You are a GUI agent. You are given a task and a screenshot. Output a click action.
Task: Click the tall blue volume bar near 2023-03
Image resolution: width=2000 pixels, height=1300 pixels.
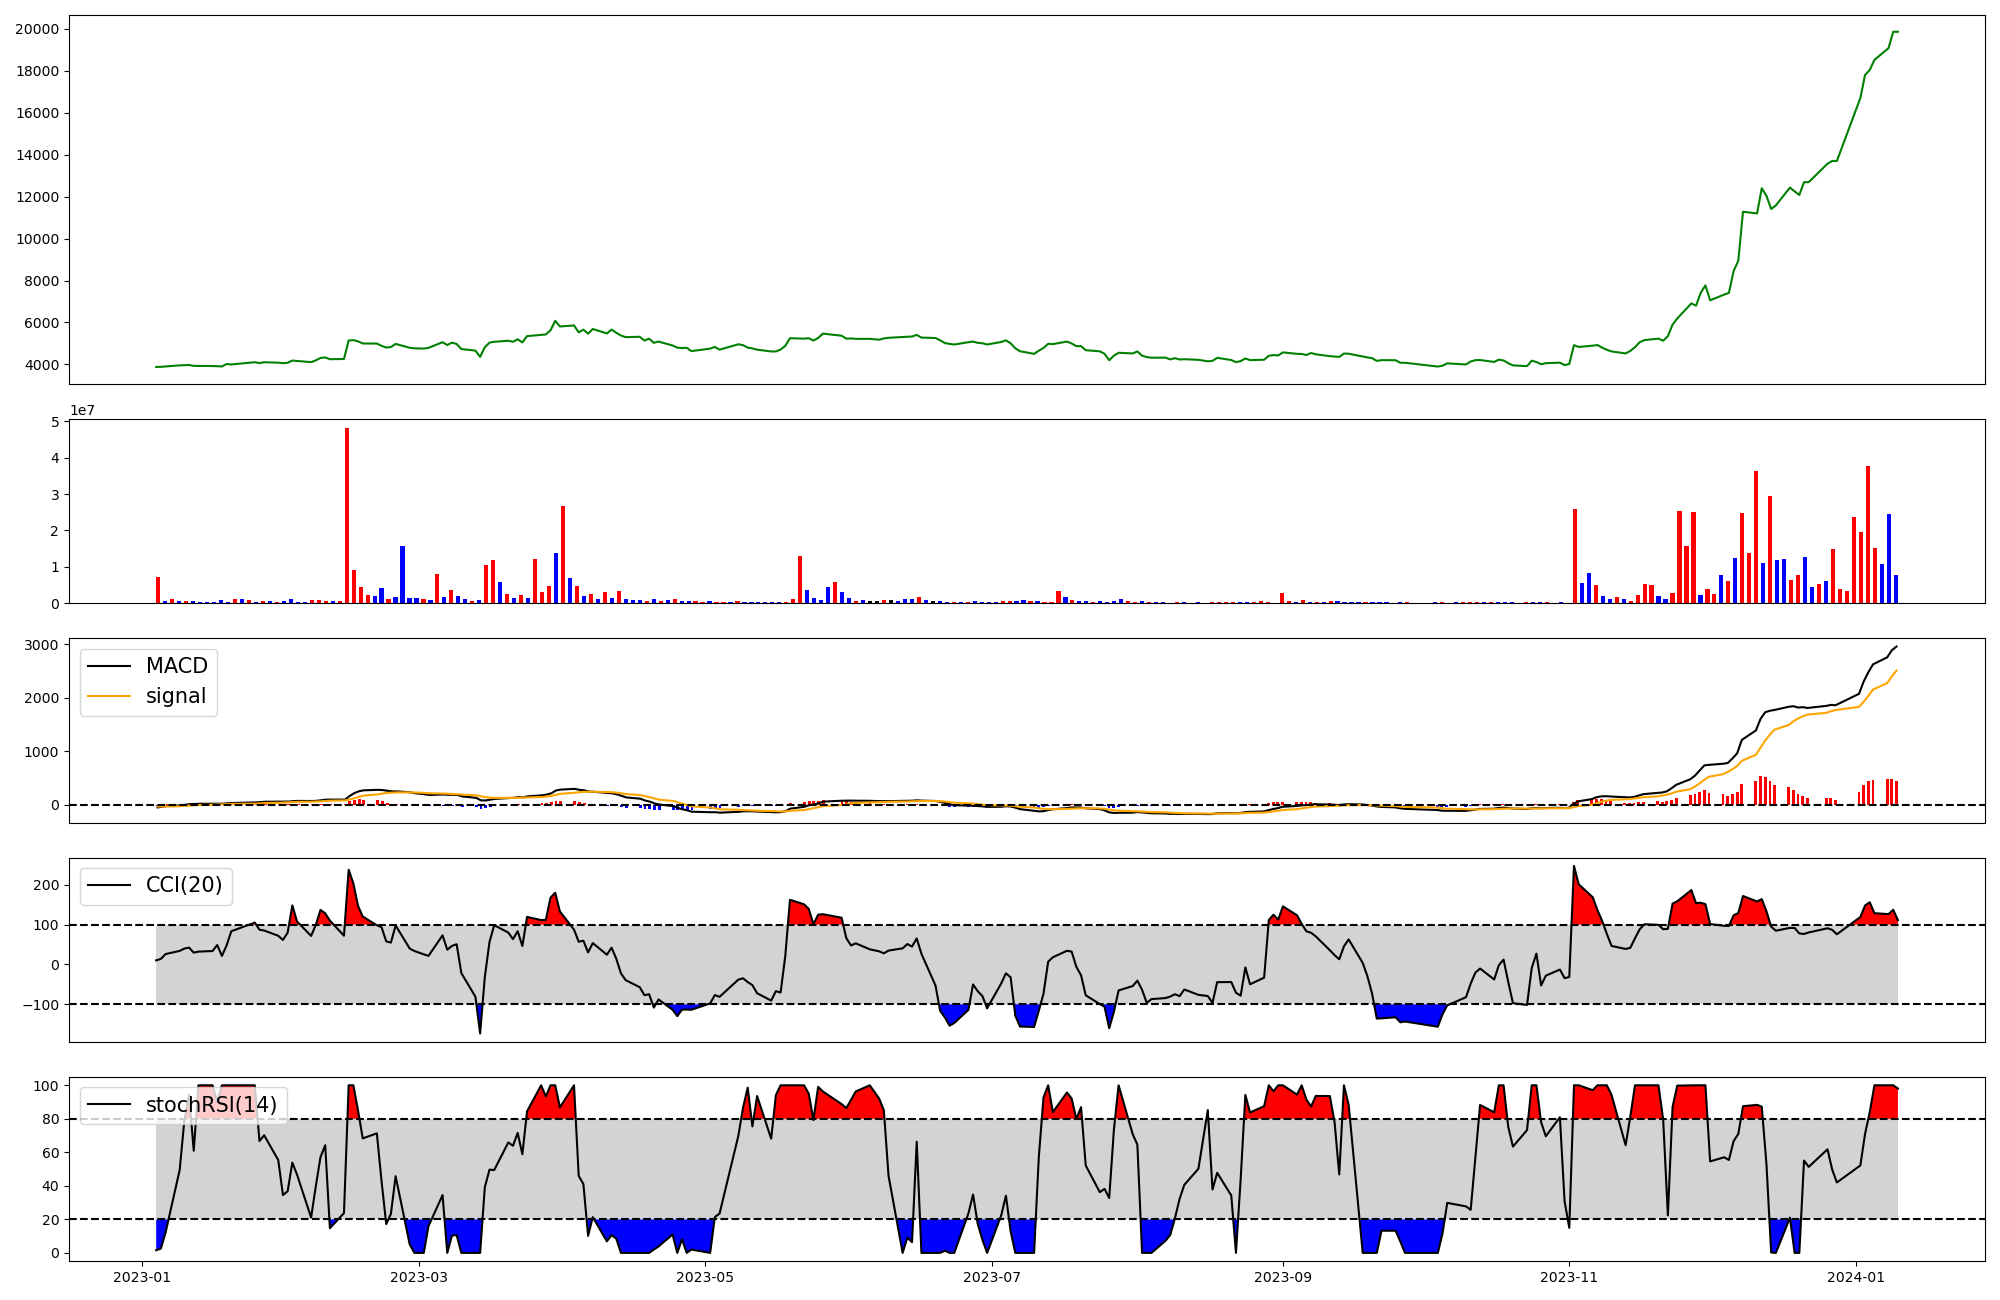pyautogui.click(x=402, y=574)
